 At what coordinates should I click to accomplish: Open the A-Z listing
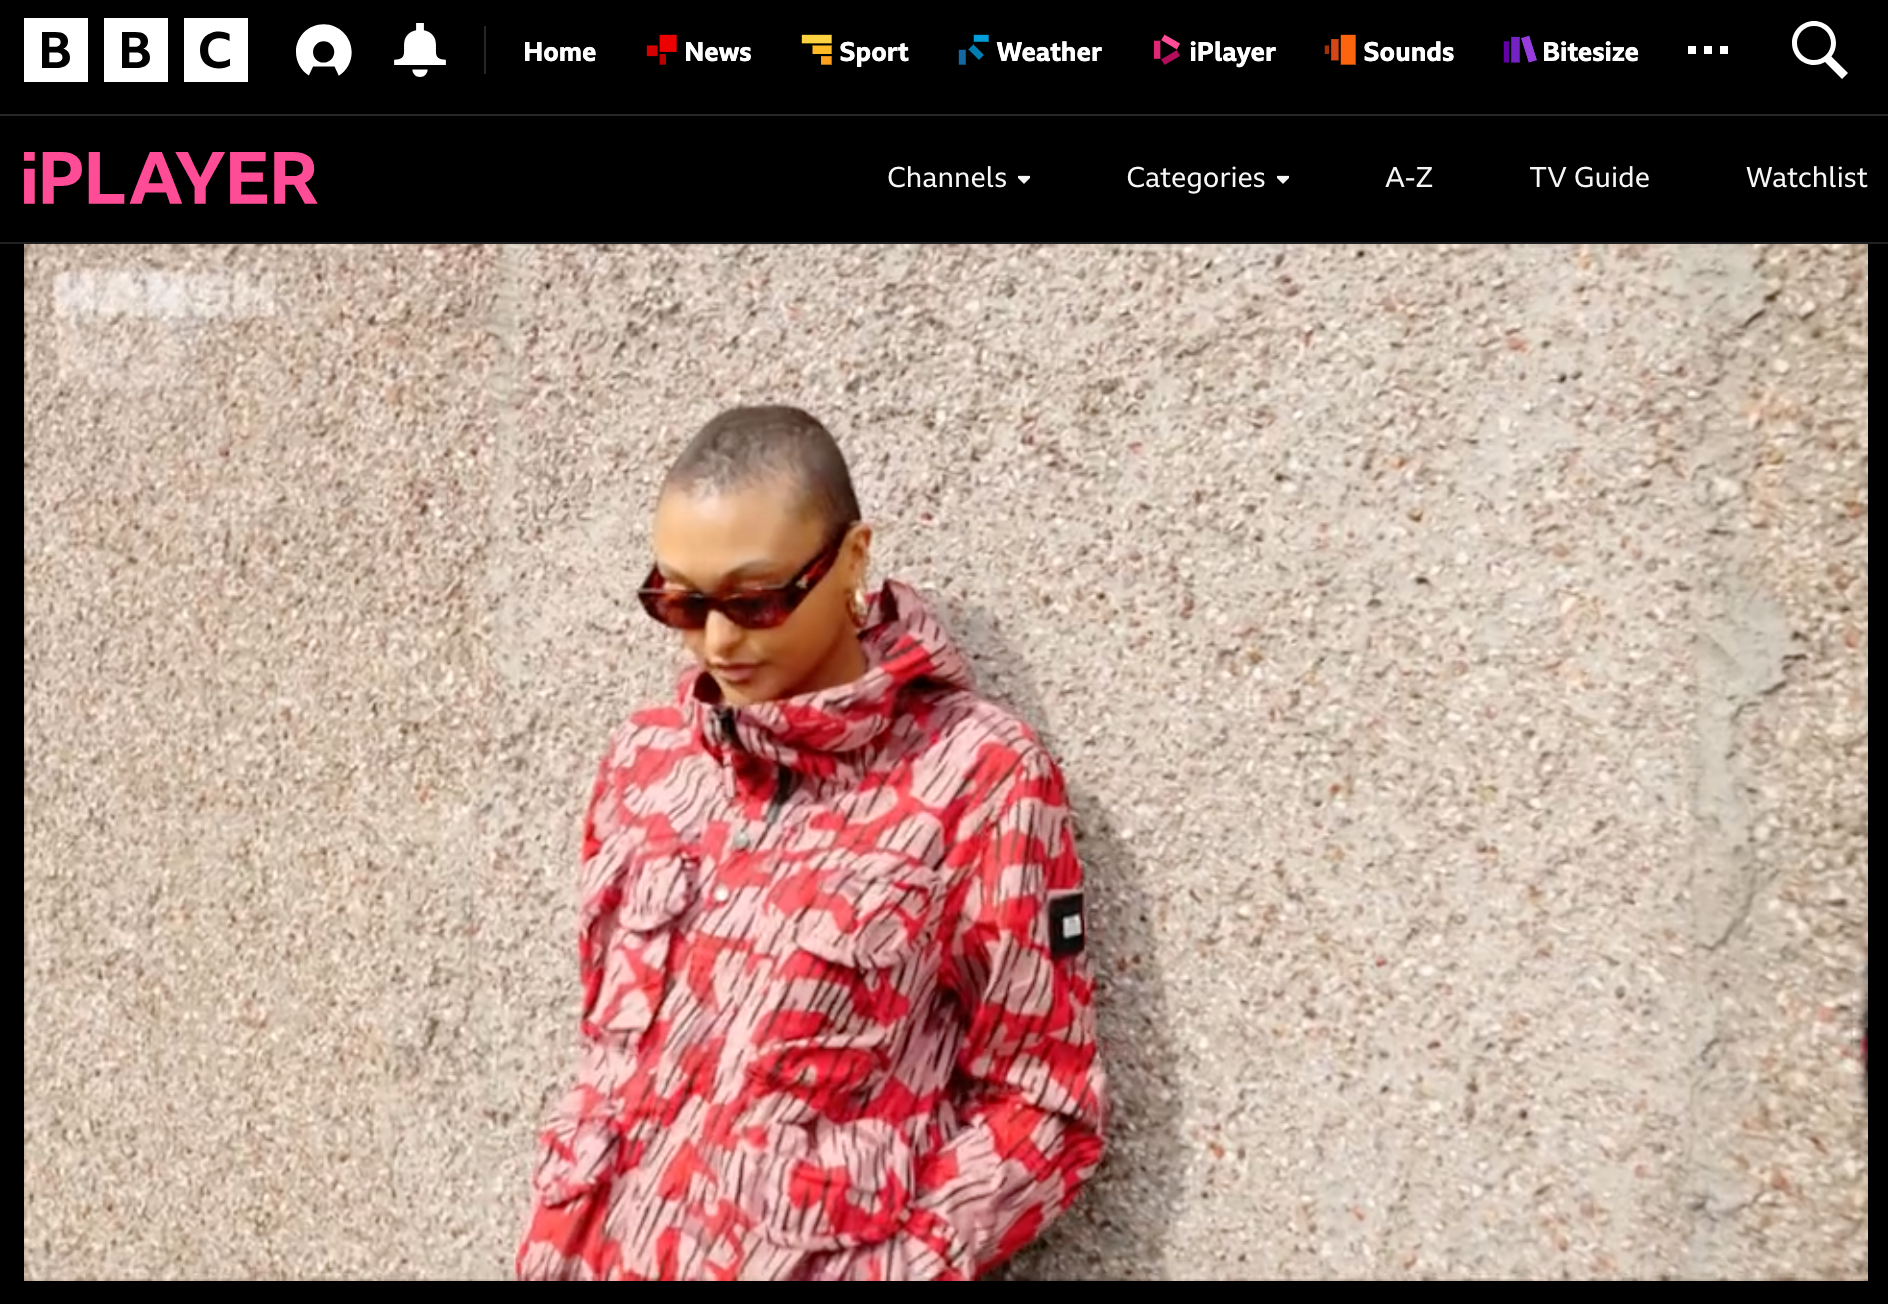1409,178
